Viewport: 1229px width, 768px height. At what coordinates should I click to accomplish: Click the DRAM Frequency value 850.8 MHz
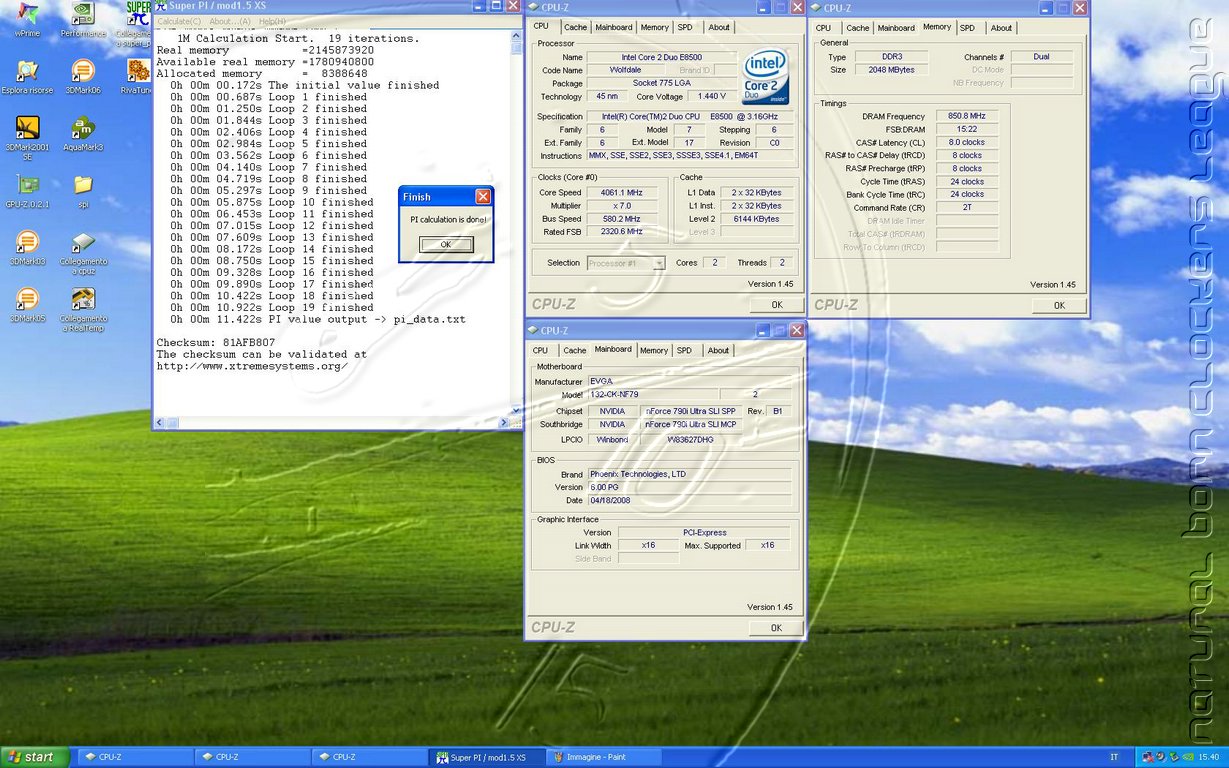point(967,116)
